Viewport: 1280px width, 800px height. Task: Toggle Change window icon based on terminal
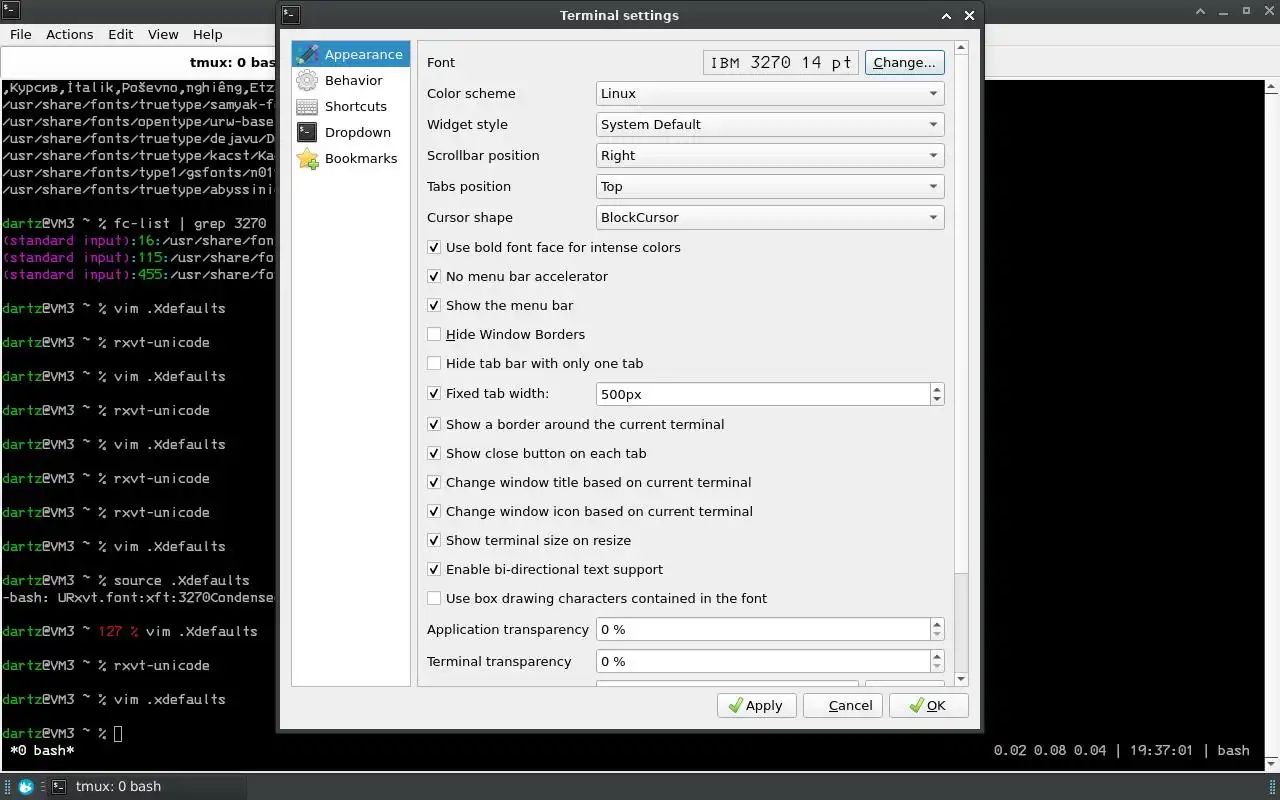(434, 511)
